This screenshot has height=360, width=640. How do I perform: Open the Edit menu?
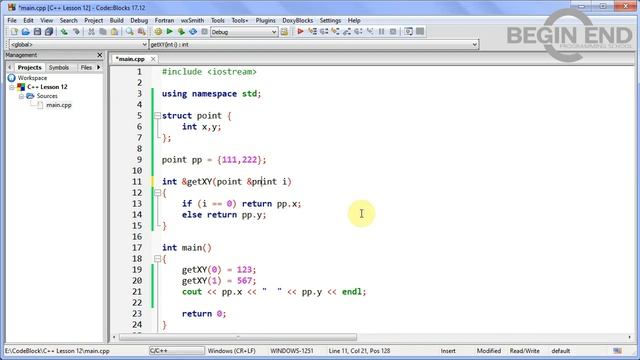(28, 20)
